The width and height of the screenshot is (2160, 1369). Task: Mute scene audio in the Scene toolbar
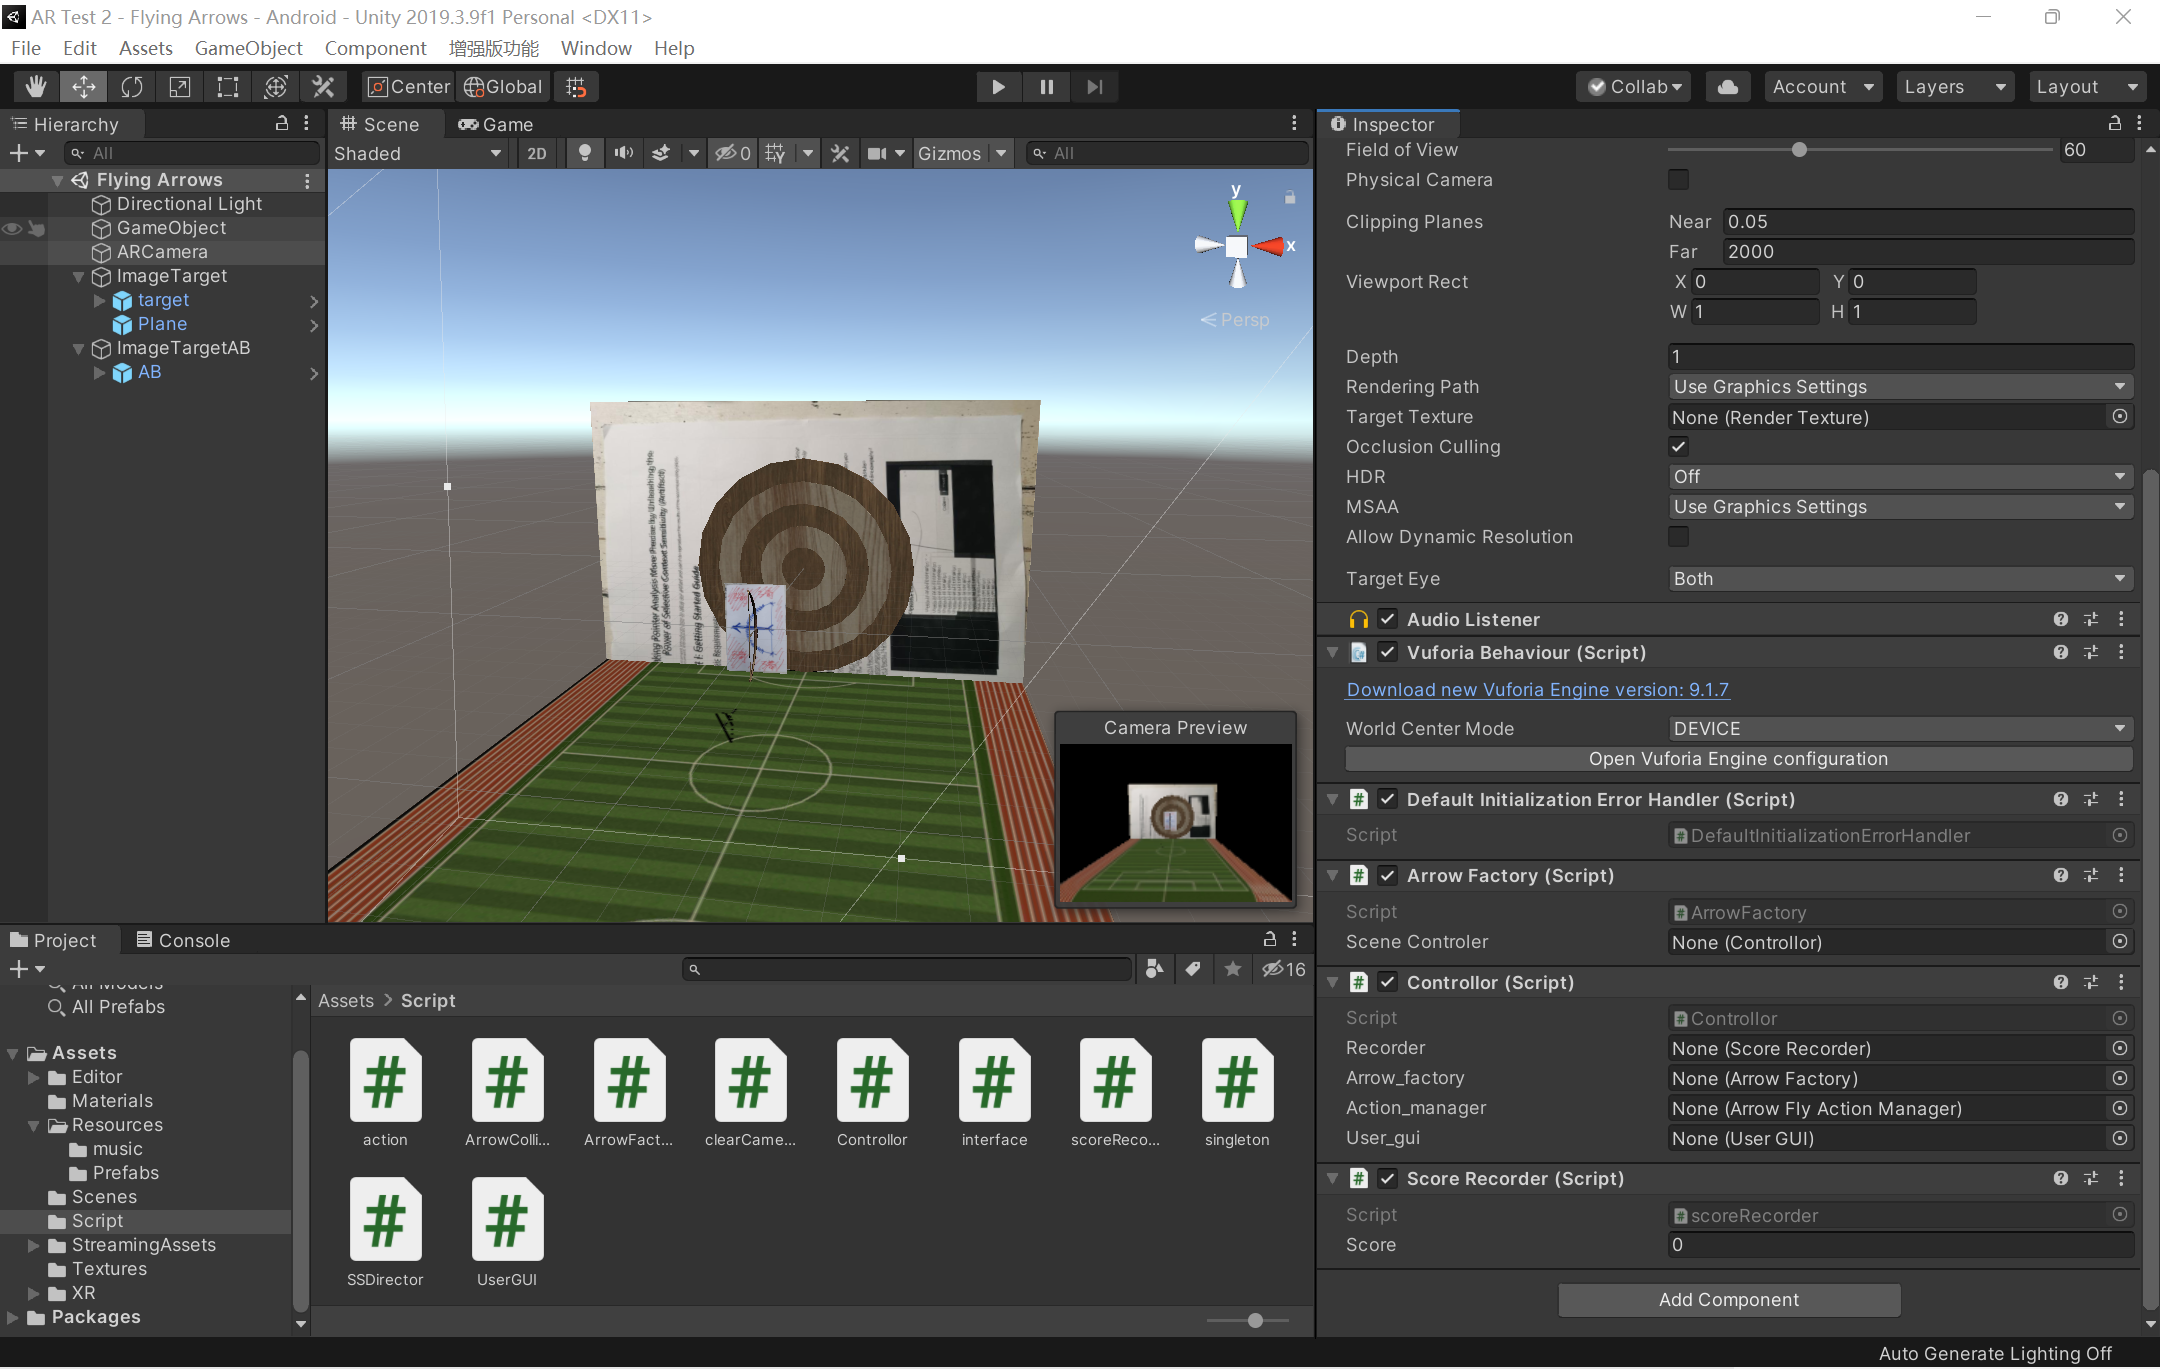(622, 152)
